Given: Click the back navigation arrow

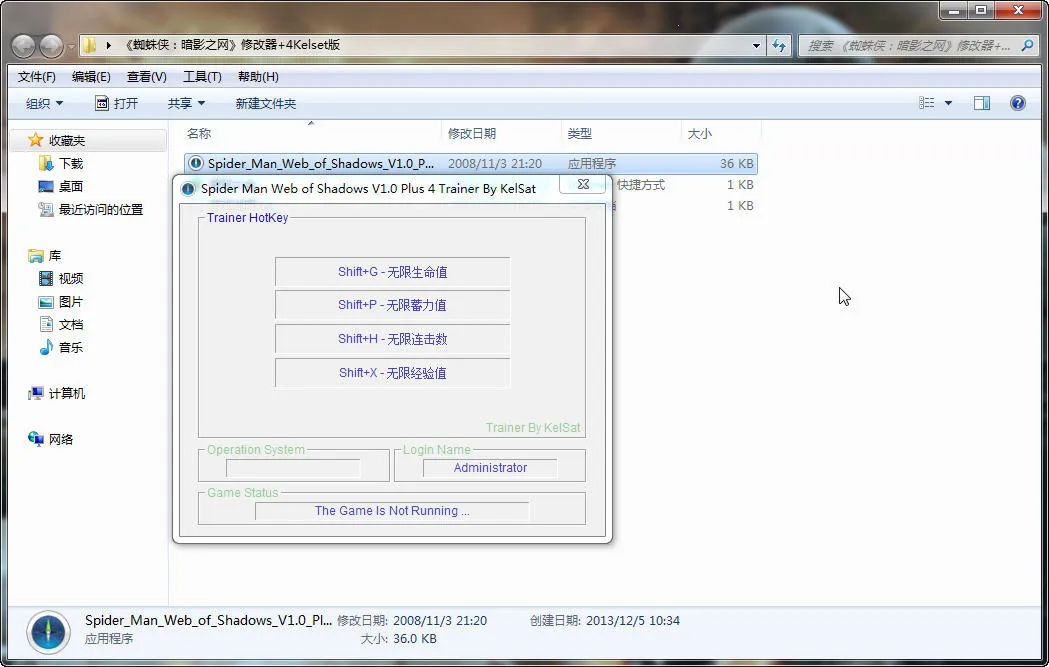Looking at the screenshot, I should point(24,46).
